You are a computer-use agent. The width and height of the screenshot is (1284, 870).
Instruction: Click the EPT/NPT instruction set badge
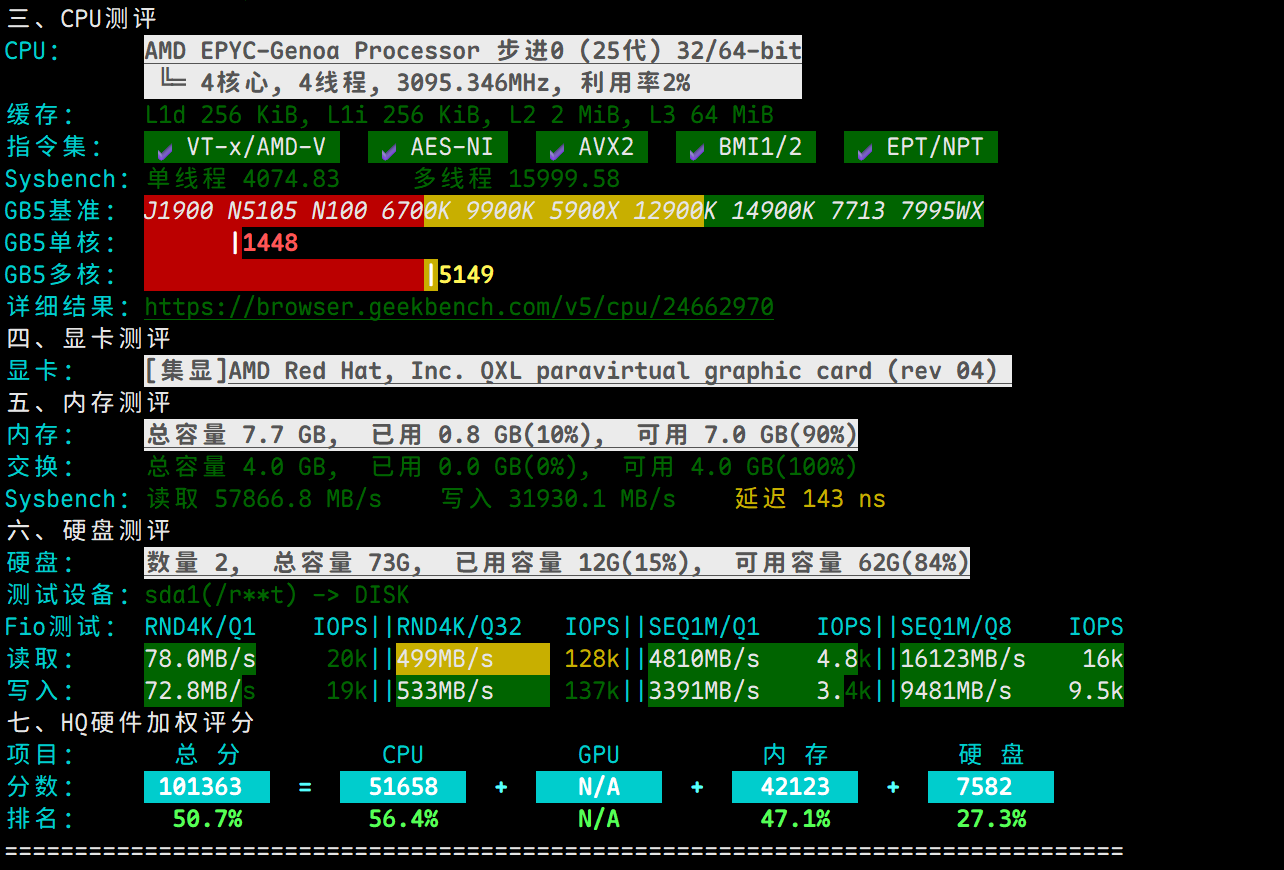click(921, 147)
